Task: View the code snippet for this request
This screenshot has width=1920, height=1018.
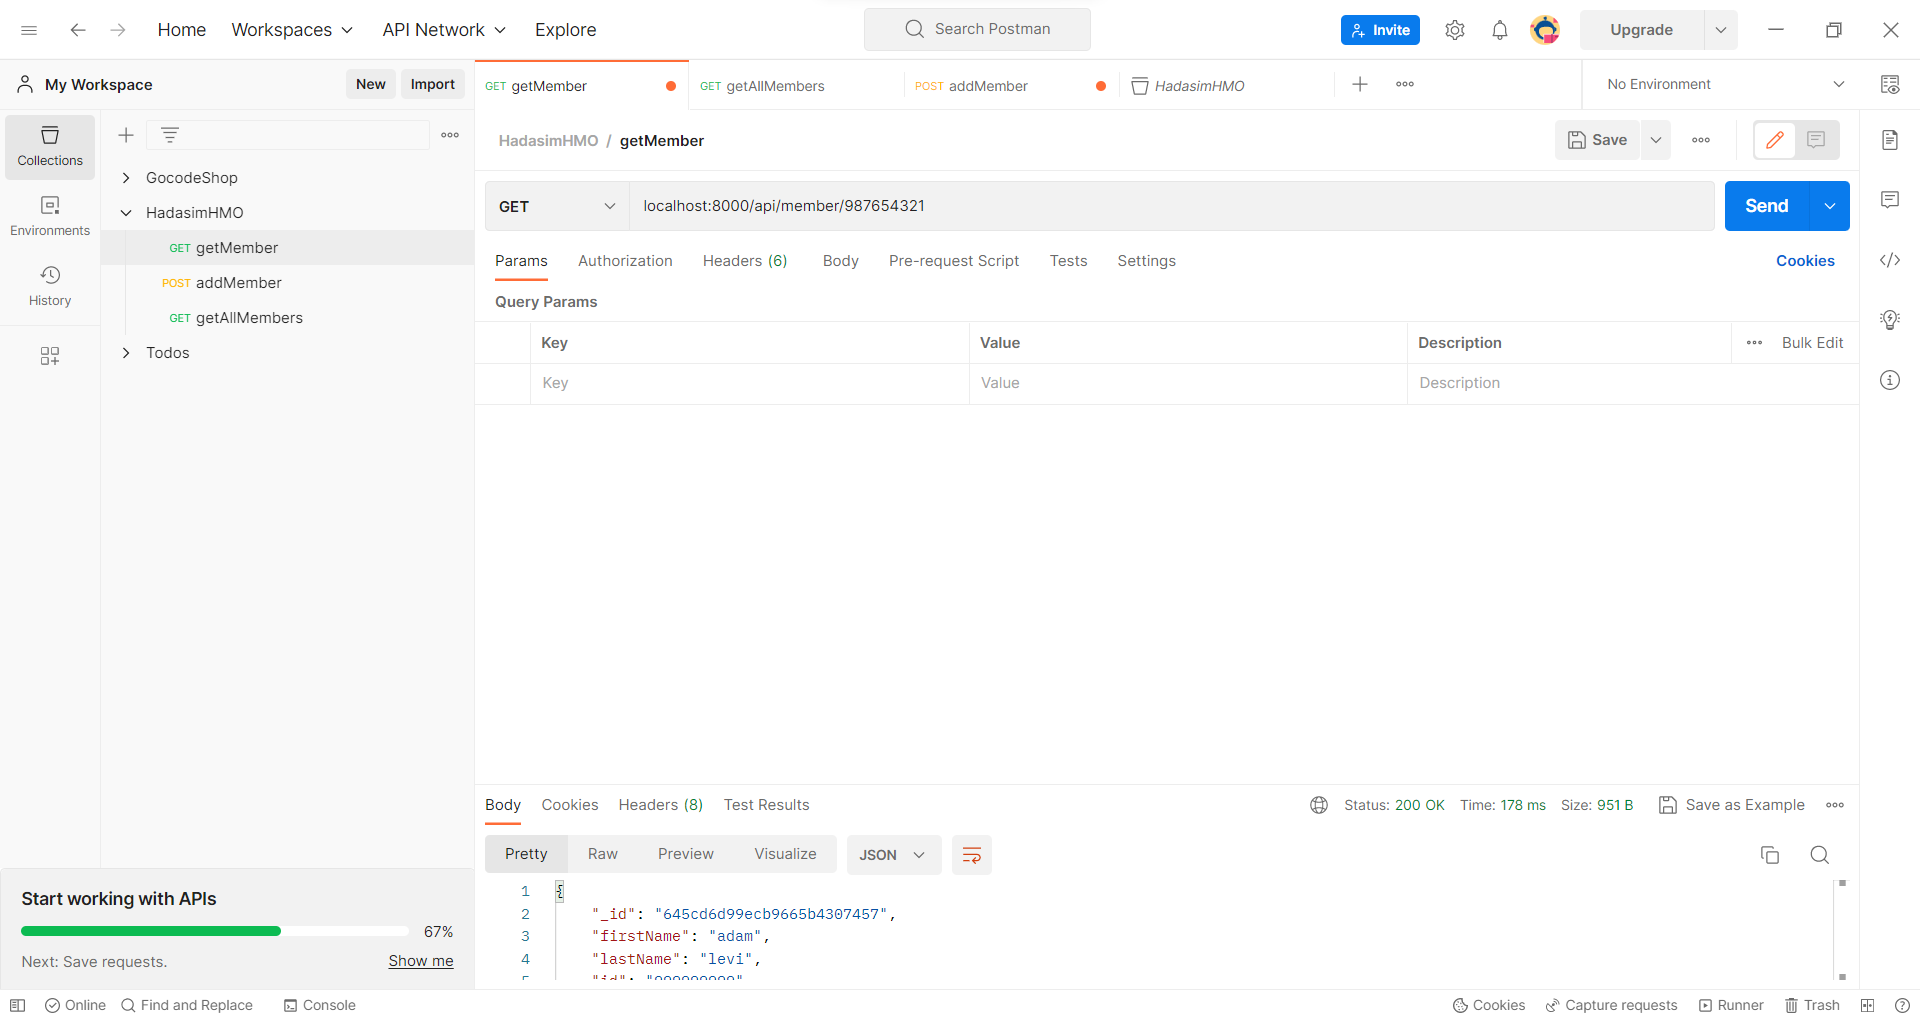Action: point(1890,260)
